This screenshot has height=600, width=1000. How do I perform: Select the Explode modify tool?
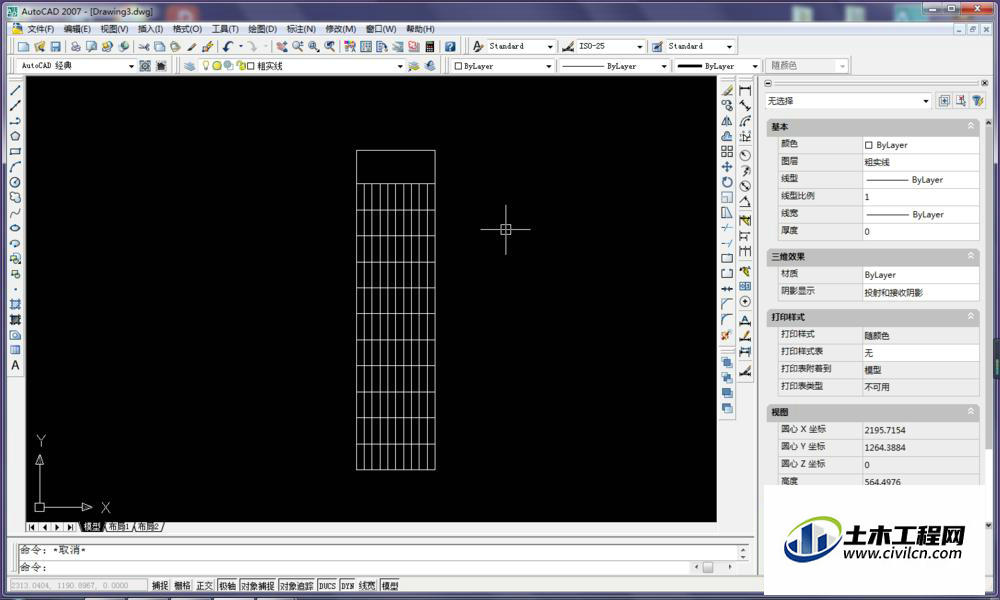pyautogui.click(x=727, y=335)
